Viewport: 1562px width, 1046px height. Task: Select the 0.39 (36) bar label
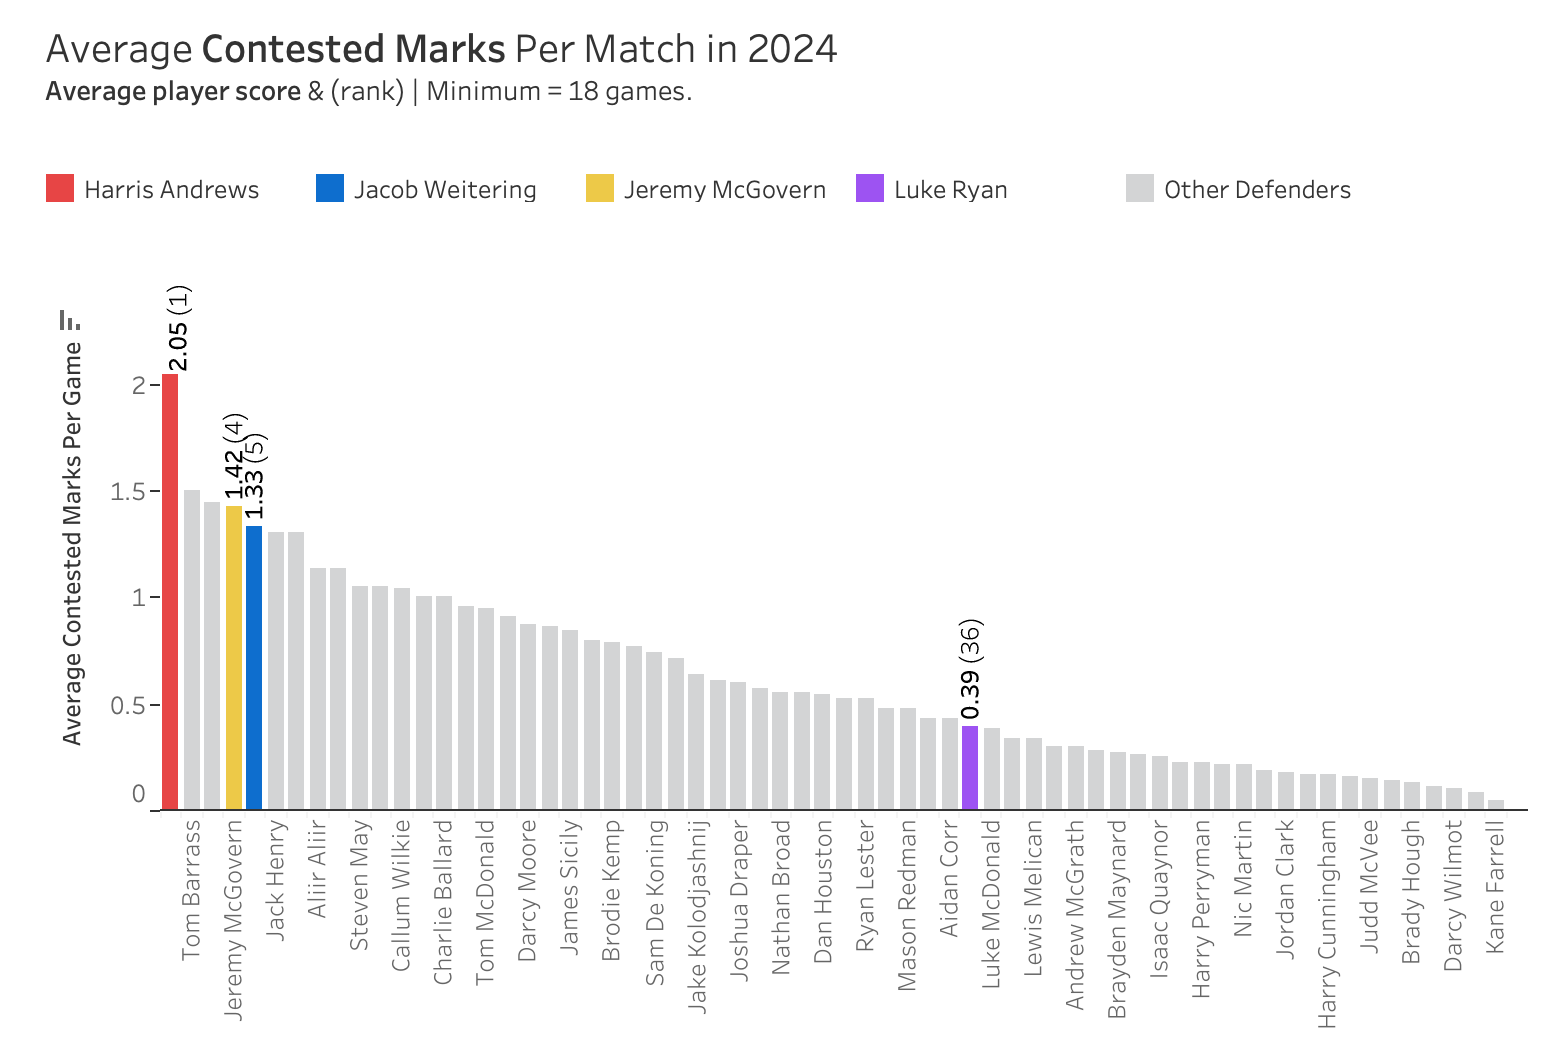click(969, 669)
